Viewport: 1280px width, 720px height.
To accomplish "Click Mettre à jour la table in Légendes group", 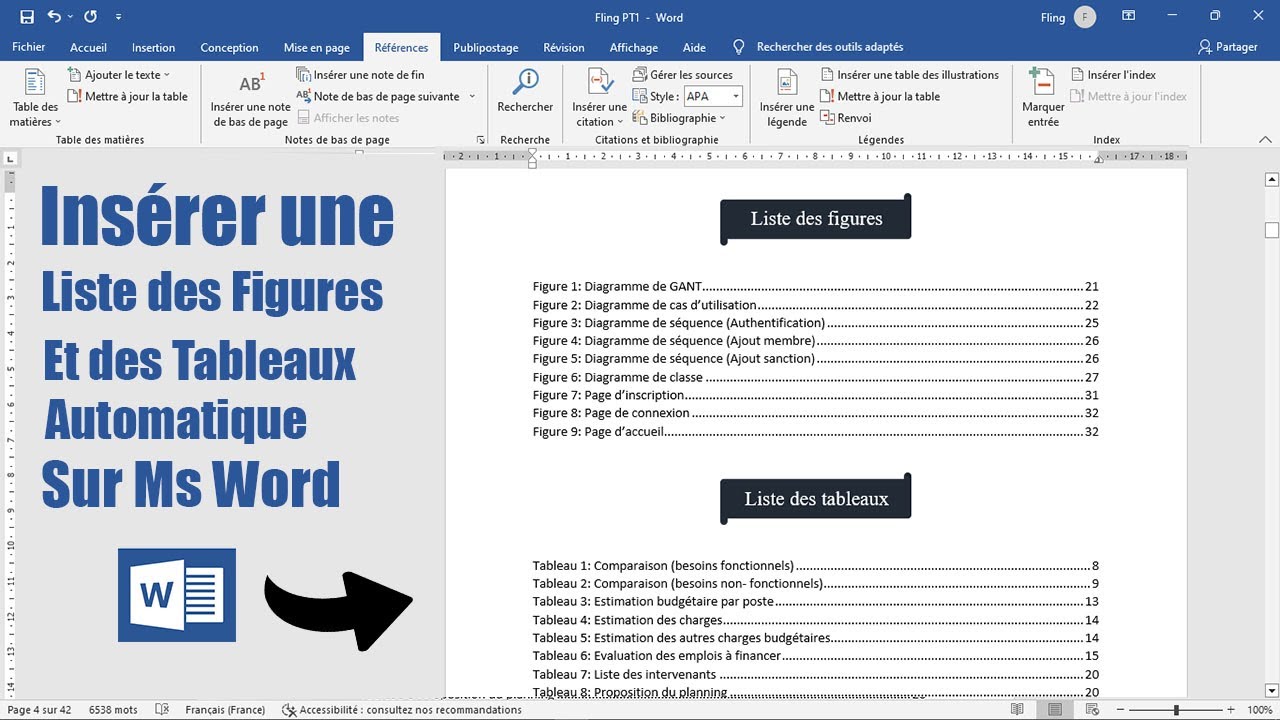I will tap(880, 97).
